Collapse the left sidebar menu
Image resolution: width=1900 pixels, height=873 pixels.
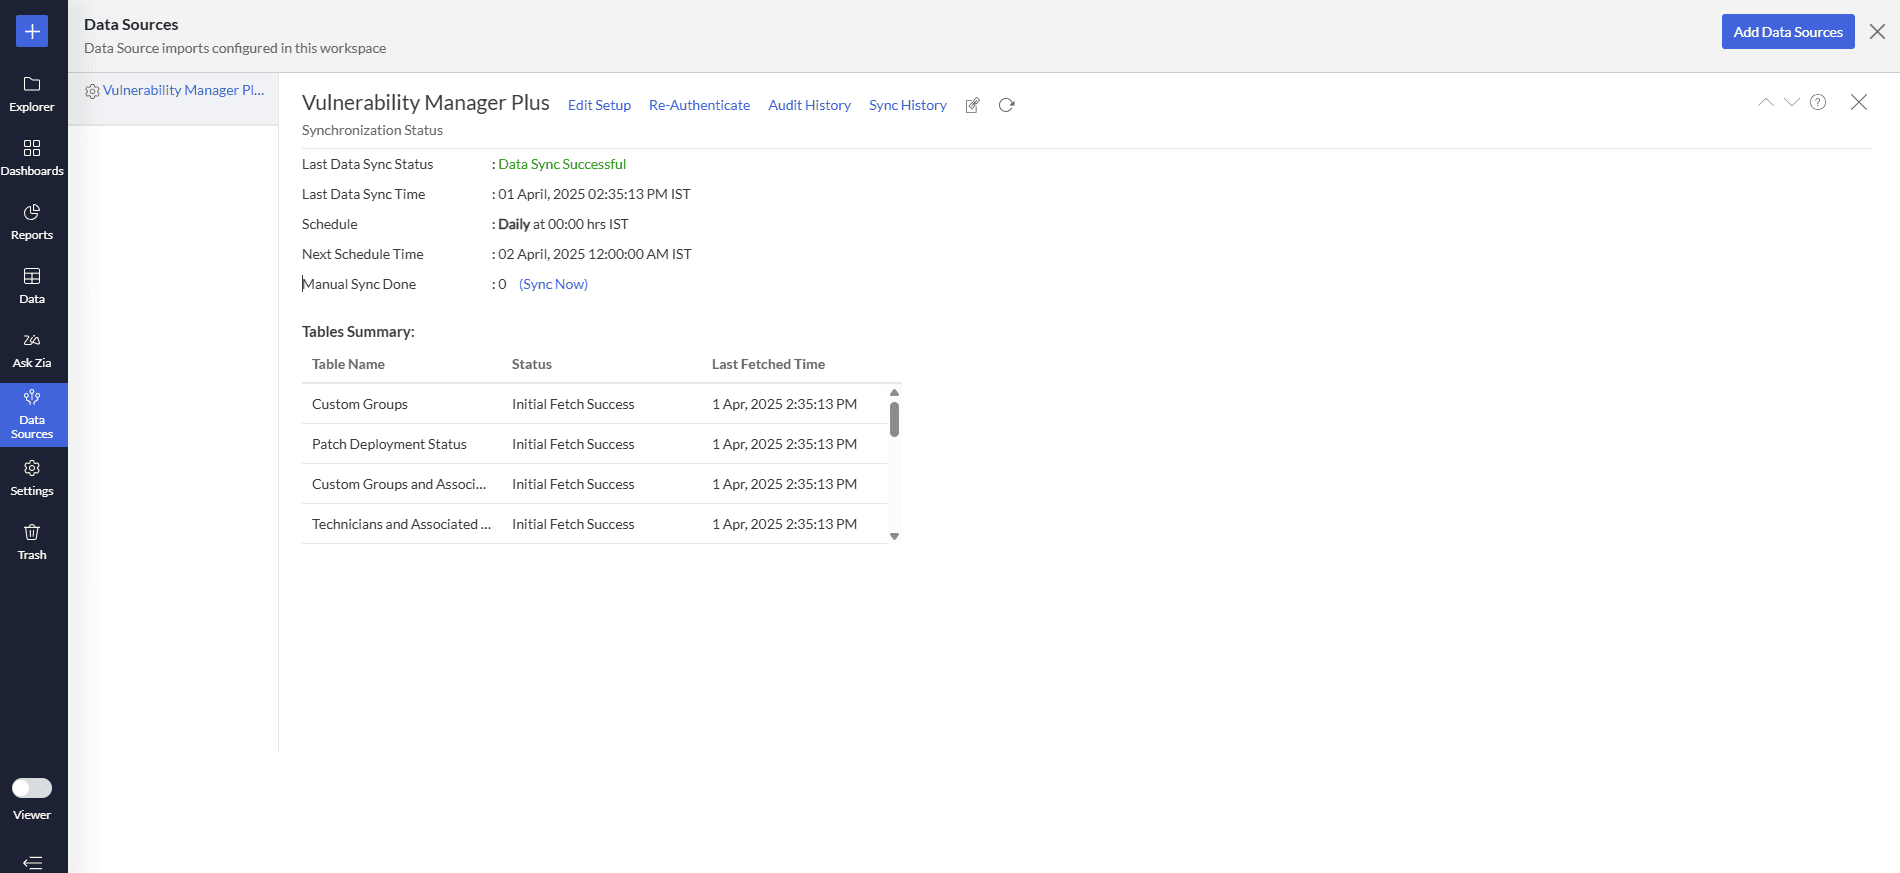coord(32,862)
